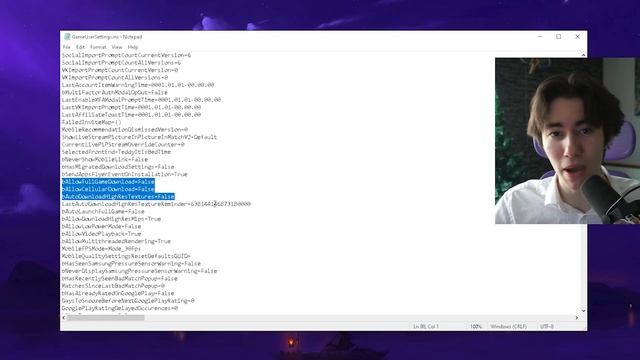The width and height of the screenshot is (640, 360).
Task: Click the LastAutoDownloadHighResTextureReminder line
Action: click(x=156, y=204)
